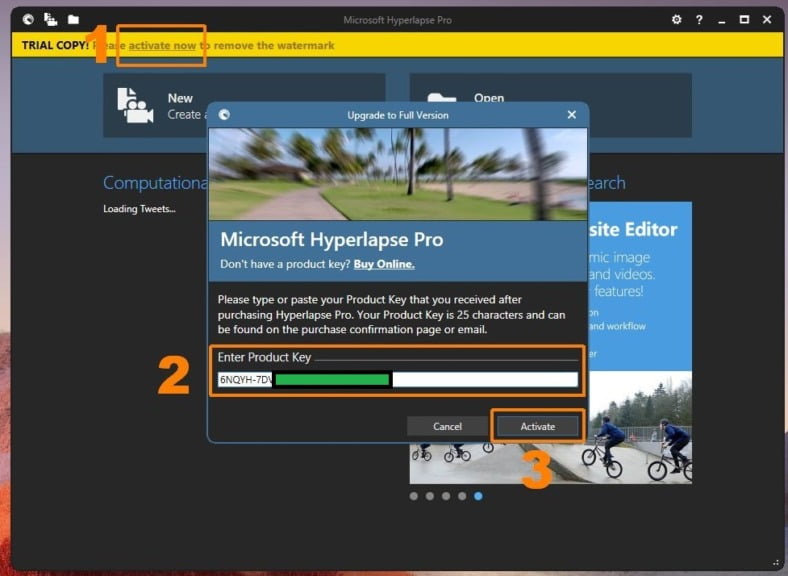This screenshot has height=576, width=788.
Task: Maximize the Hyperlapse Pro window
Action: tap(744, 19)
